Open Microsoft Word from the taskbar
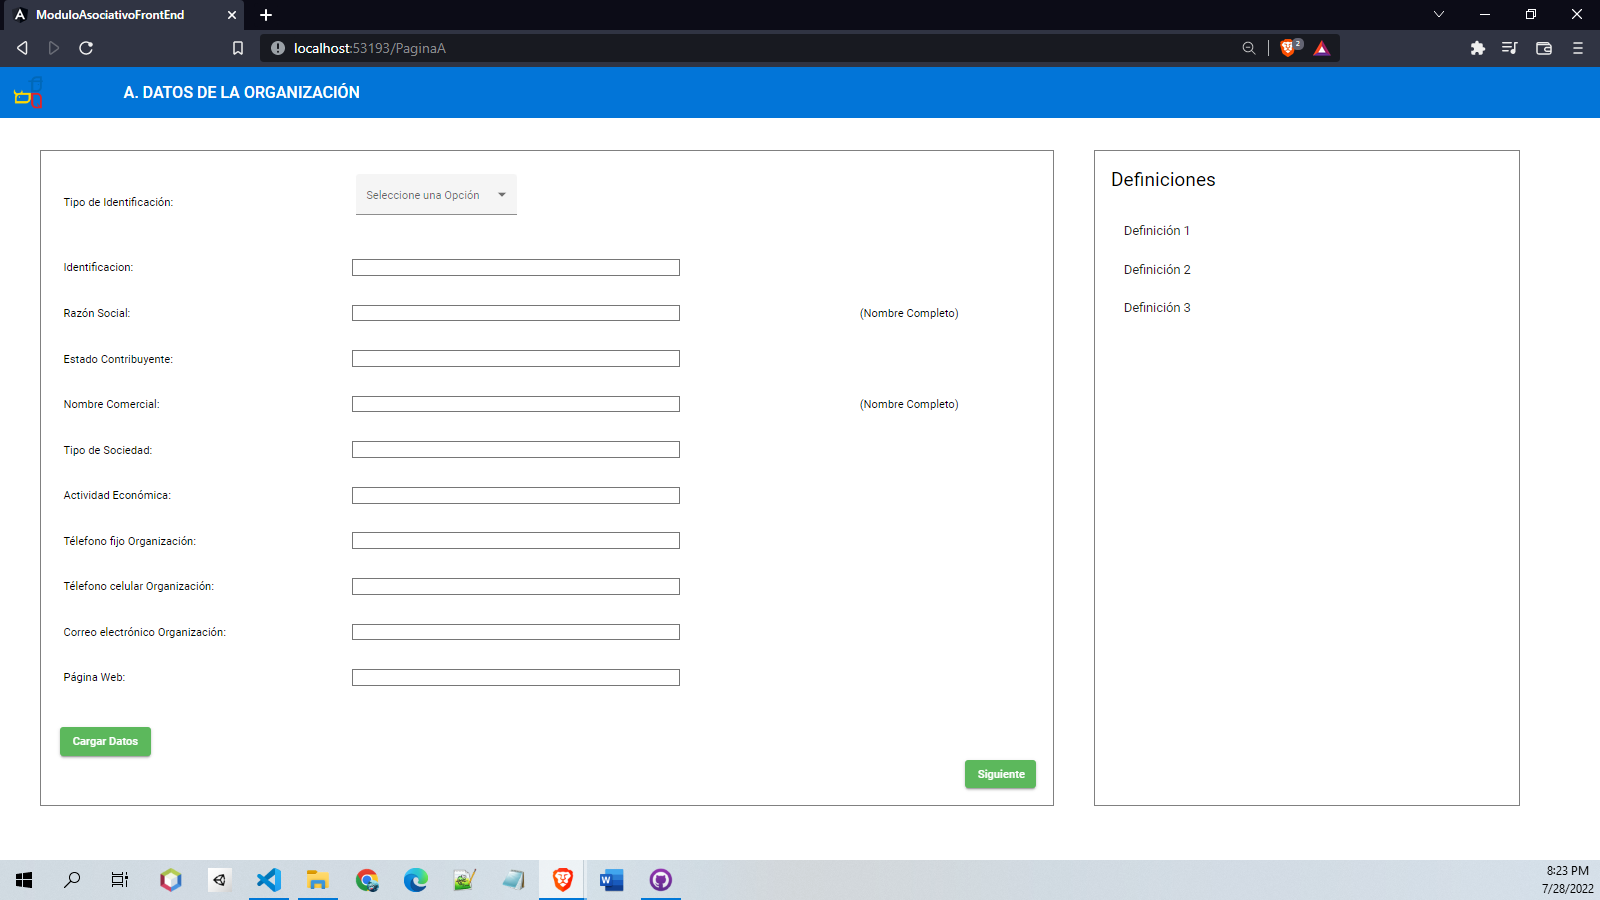The image size is (1600, 900). tap(612, 880)
